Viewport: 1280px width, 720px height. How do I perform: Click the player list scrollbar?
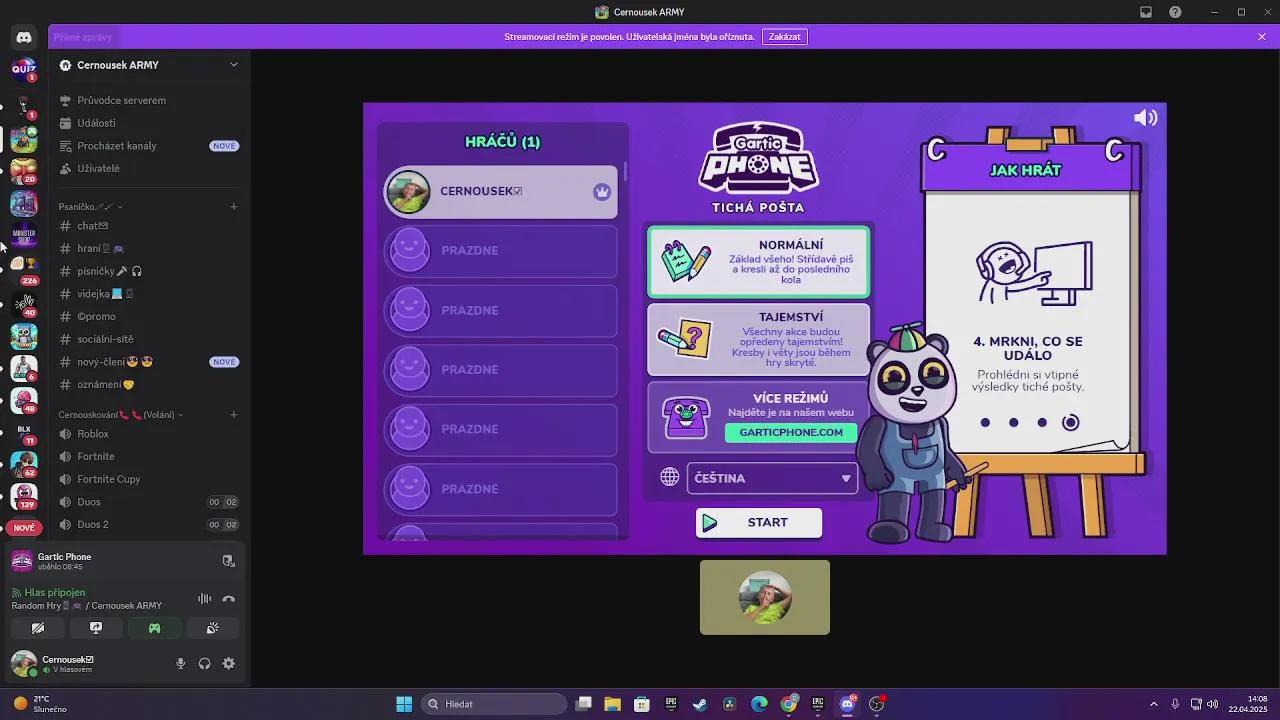(x=625, y=172)
